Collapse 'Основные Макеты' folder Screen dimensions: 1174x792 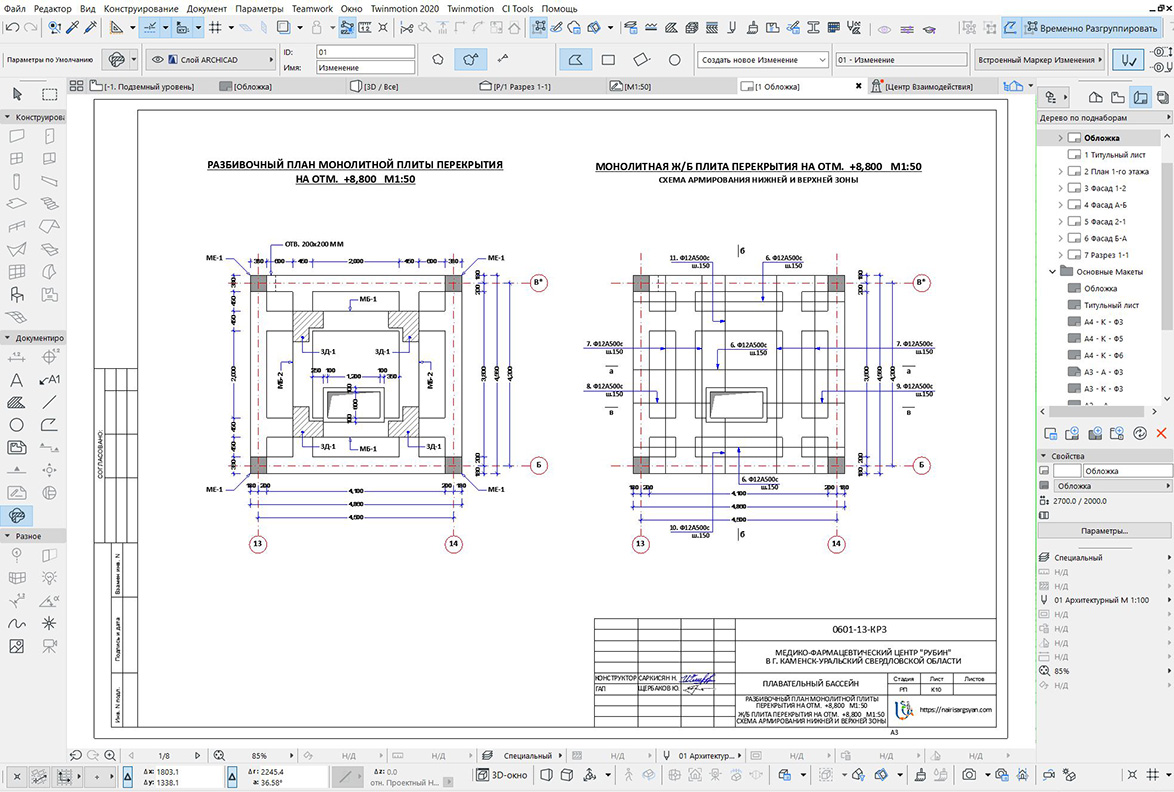pyautogui.click(x=1053, y=272)
